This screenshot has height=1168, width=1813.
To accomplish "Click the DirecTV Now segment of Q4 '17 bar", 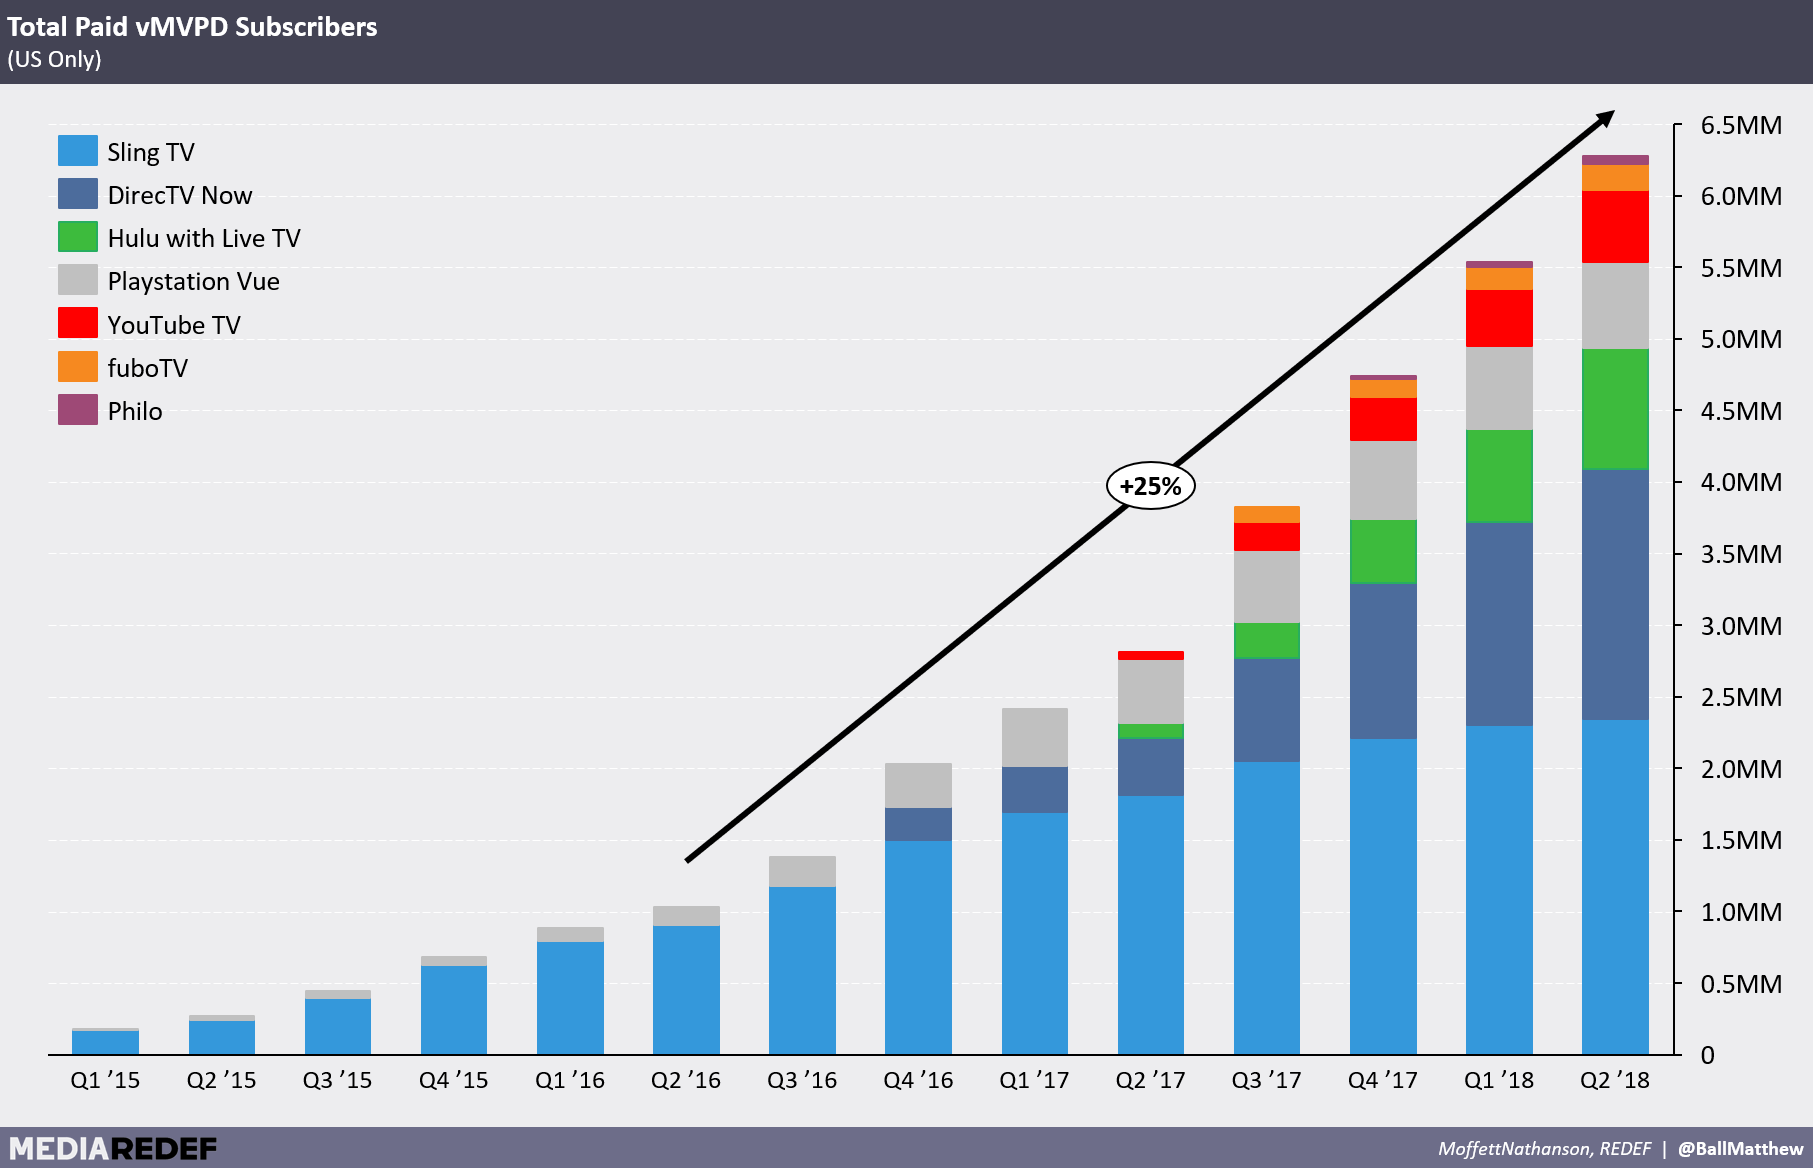I will (1383, 661).
